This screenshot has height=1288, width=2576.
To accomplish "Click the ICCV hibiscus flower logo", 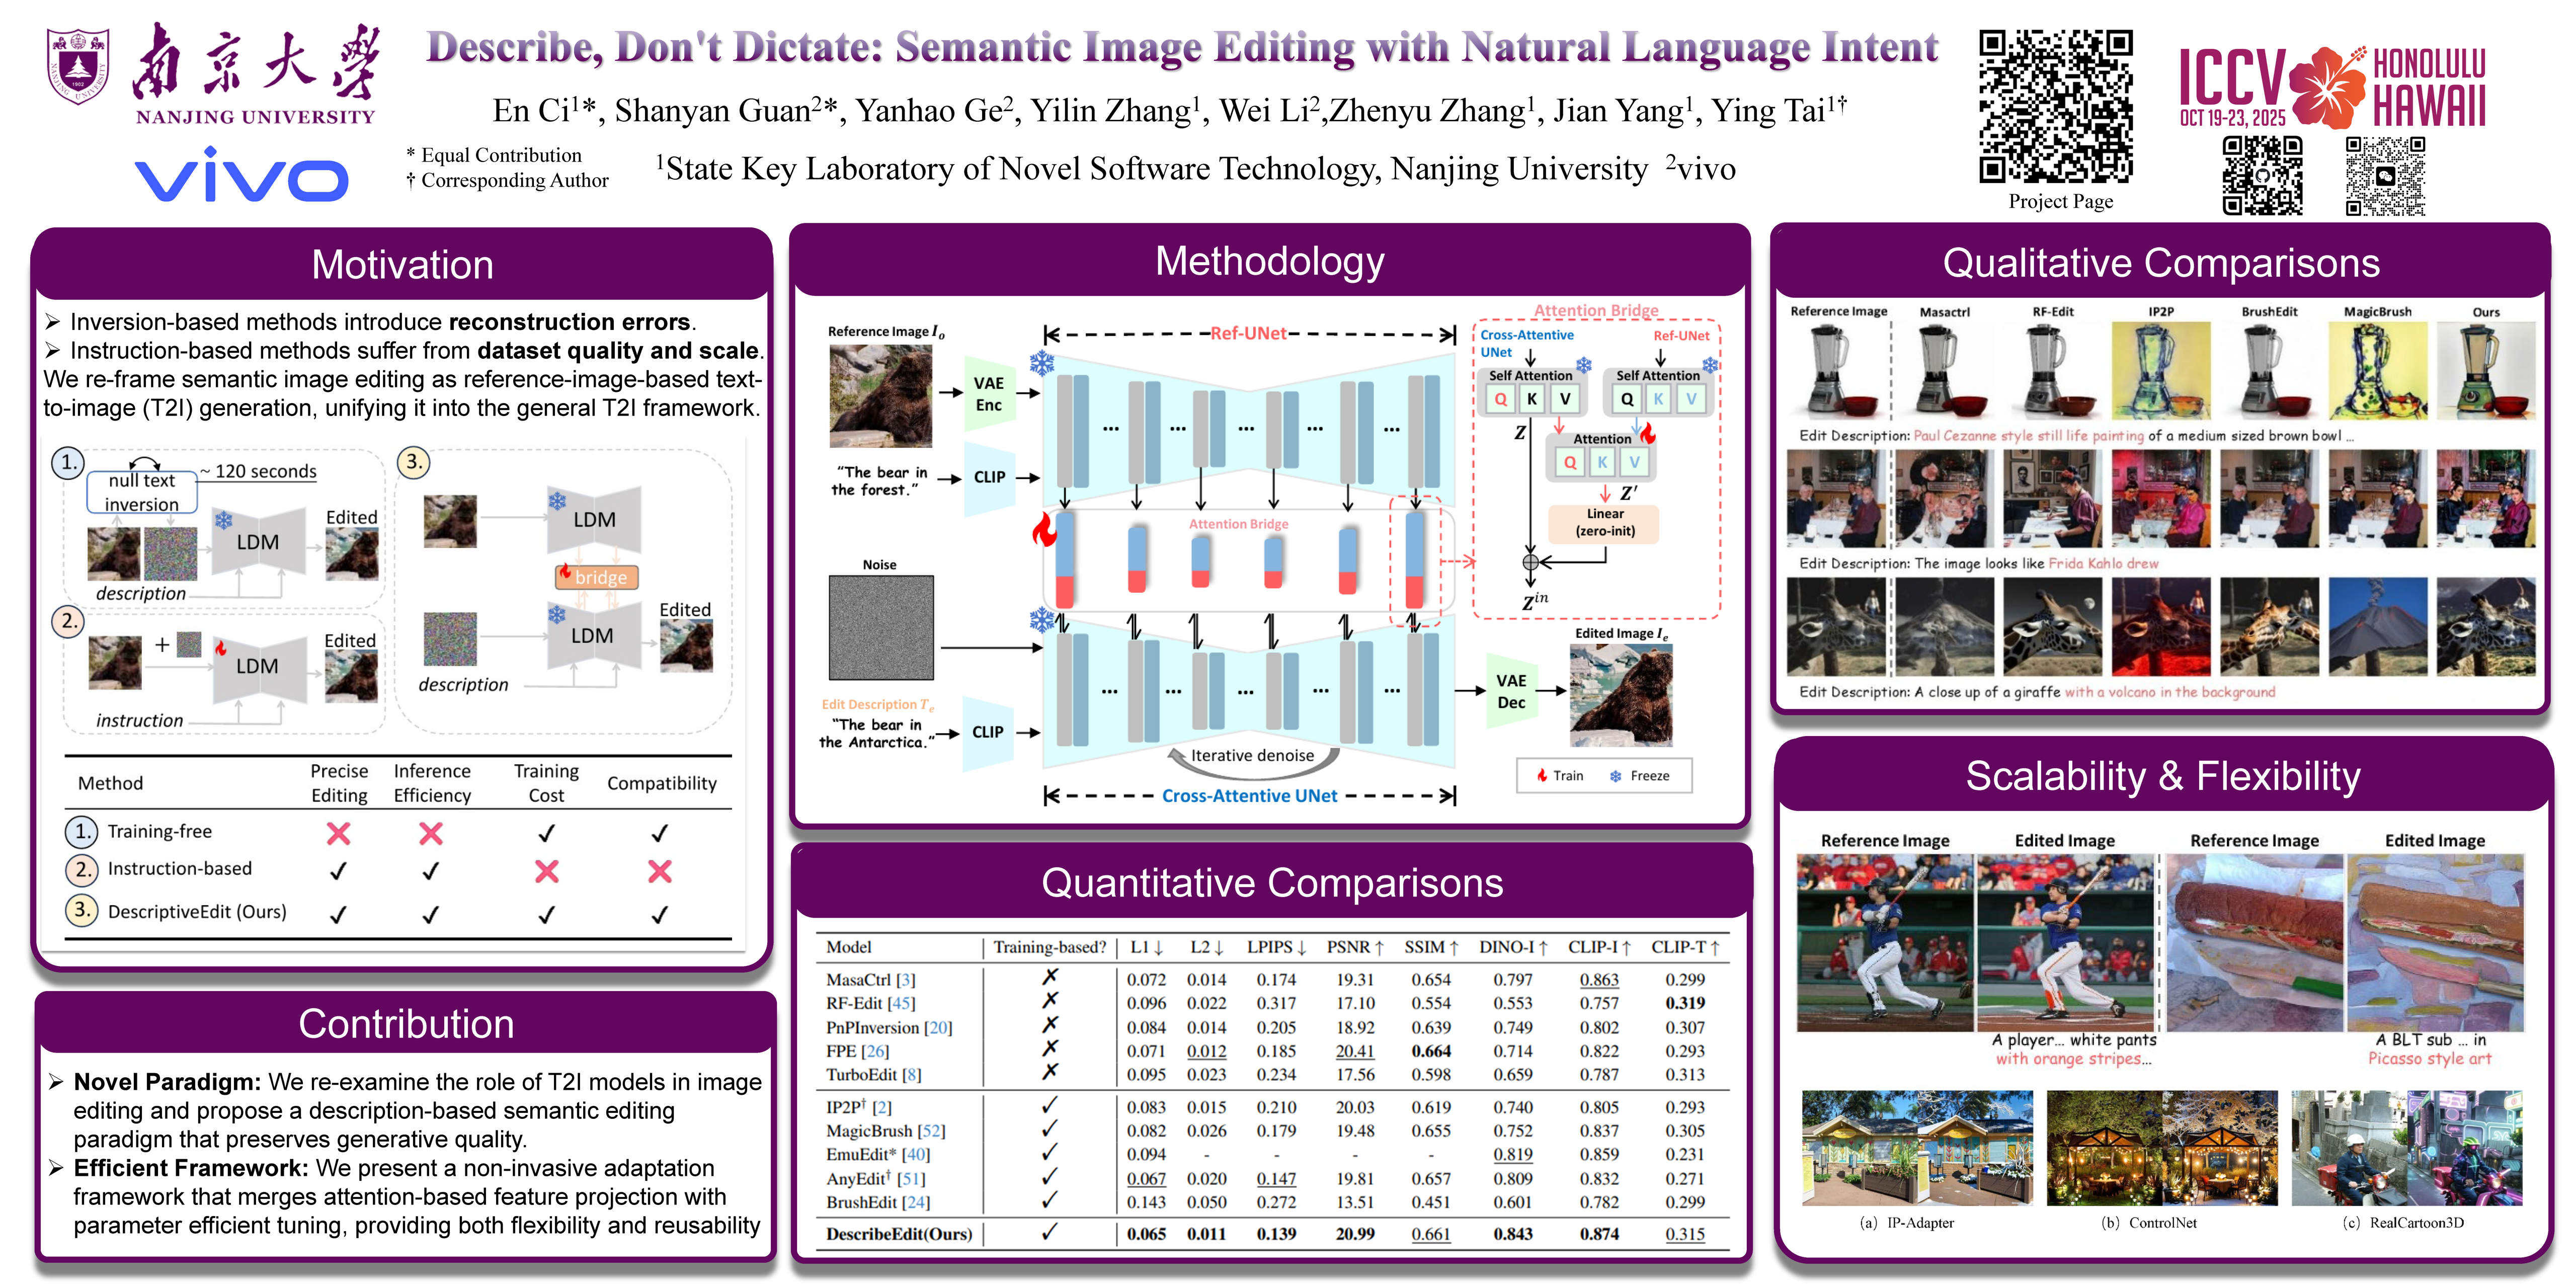I will pos(2329,88).
